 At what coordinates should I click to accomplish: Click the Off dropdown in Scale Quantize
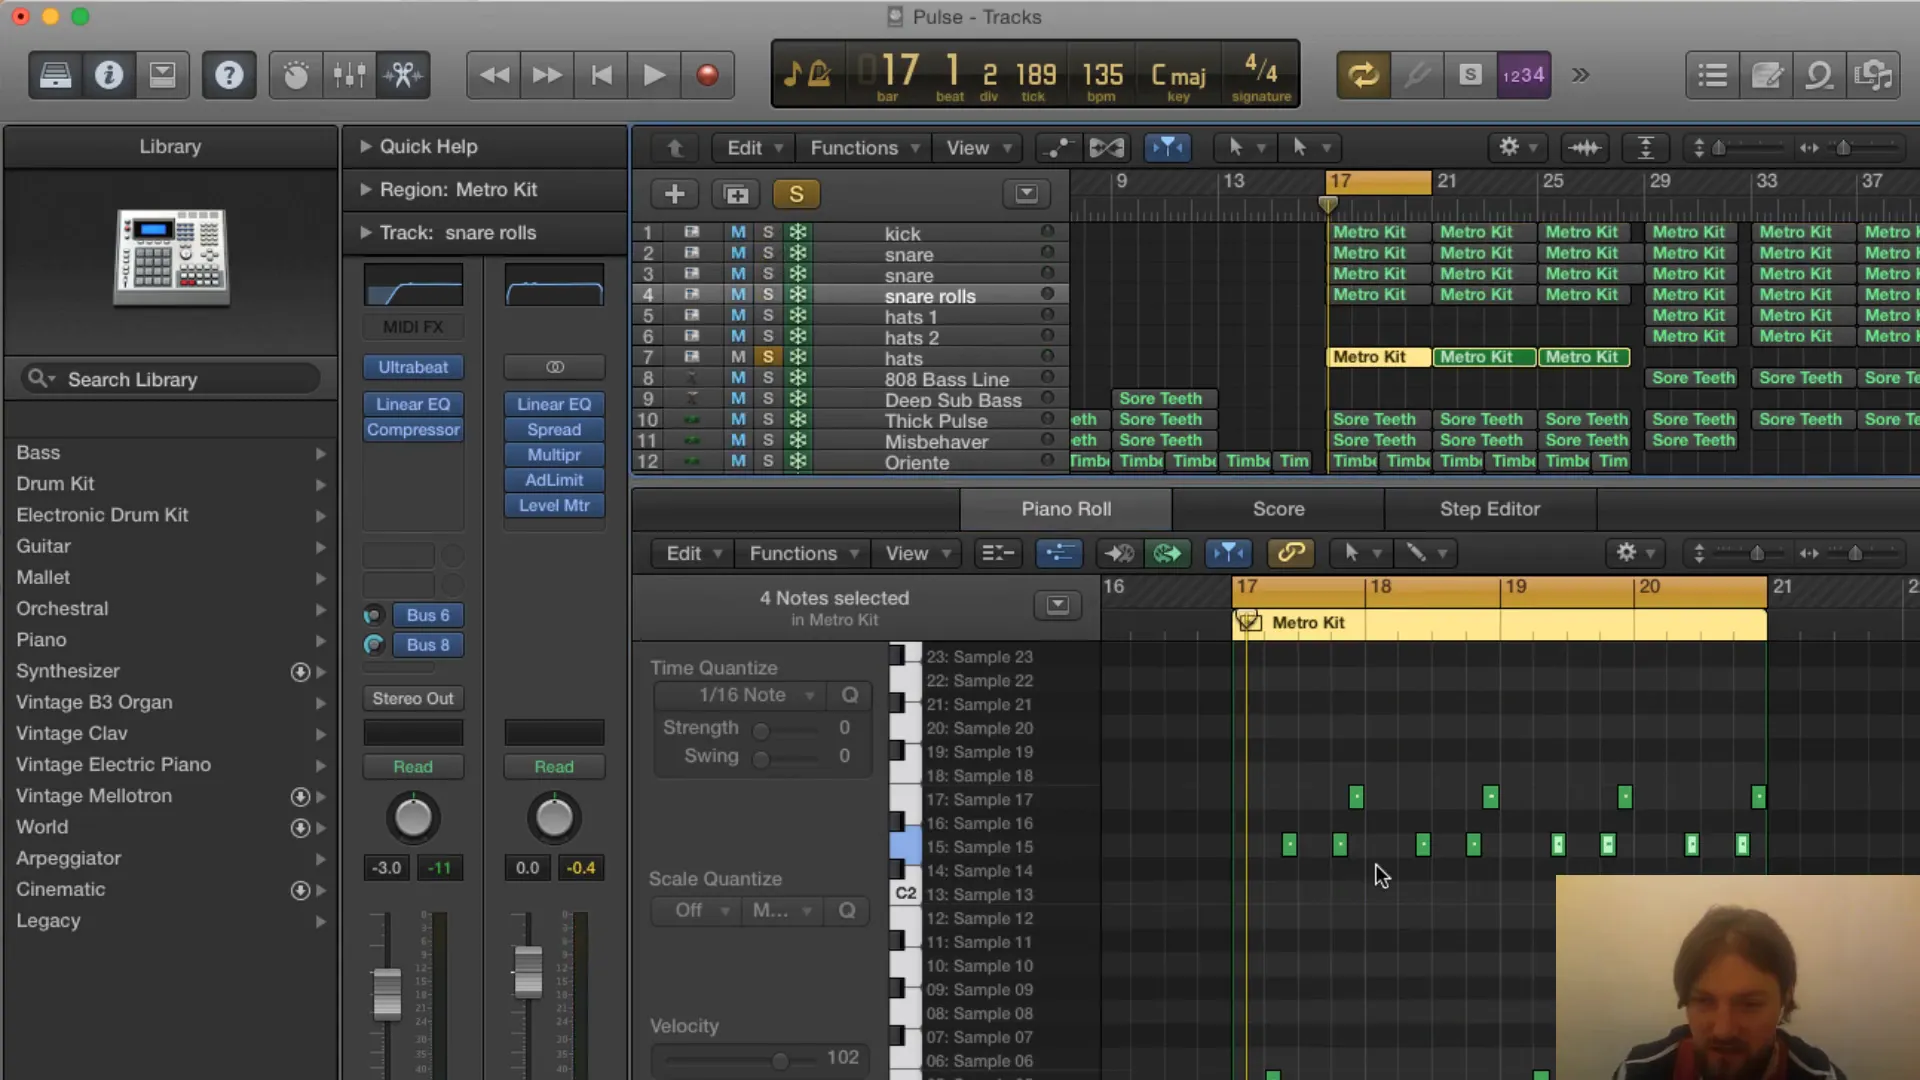pos(692,910)
